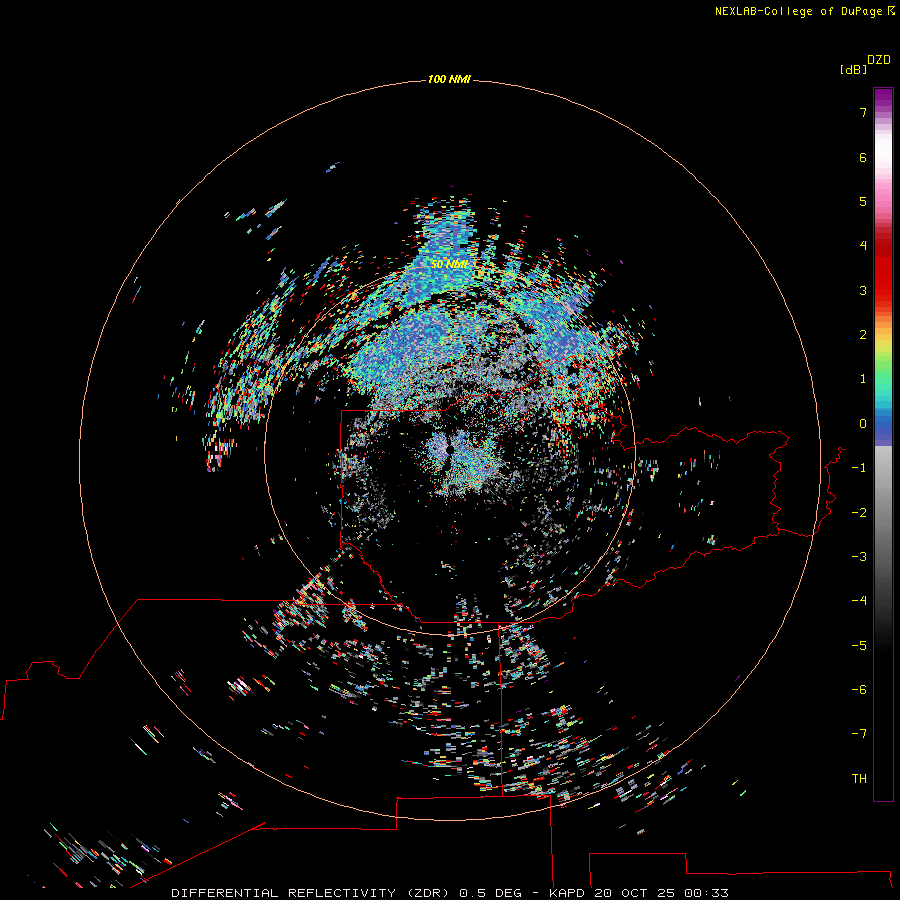The width and height of the screenshot is (900, 900).
Task: Click the vertical ZDR color scale bar
Action: 883,445
